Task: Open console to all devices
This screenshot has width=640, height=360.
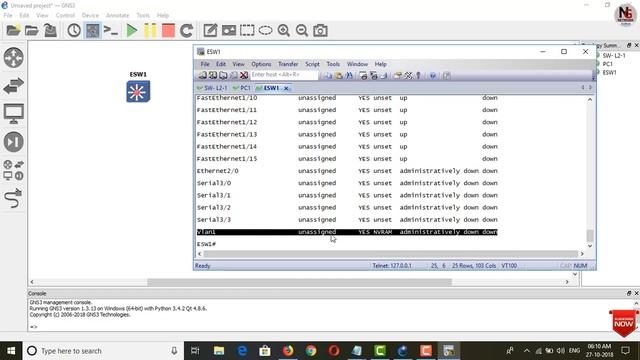Action: tap(111, 31)
